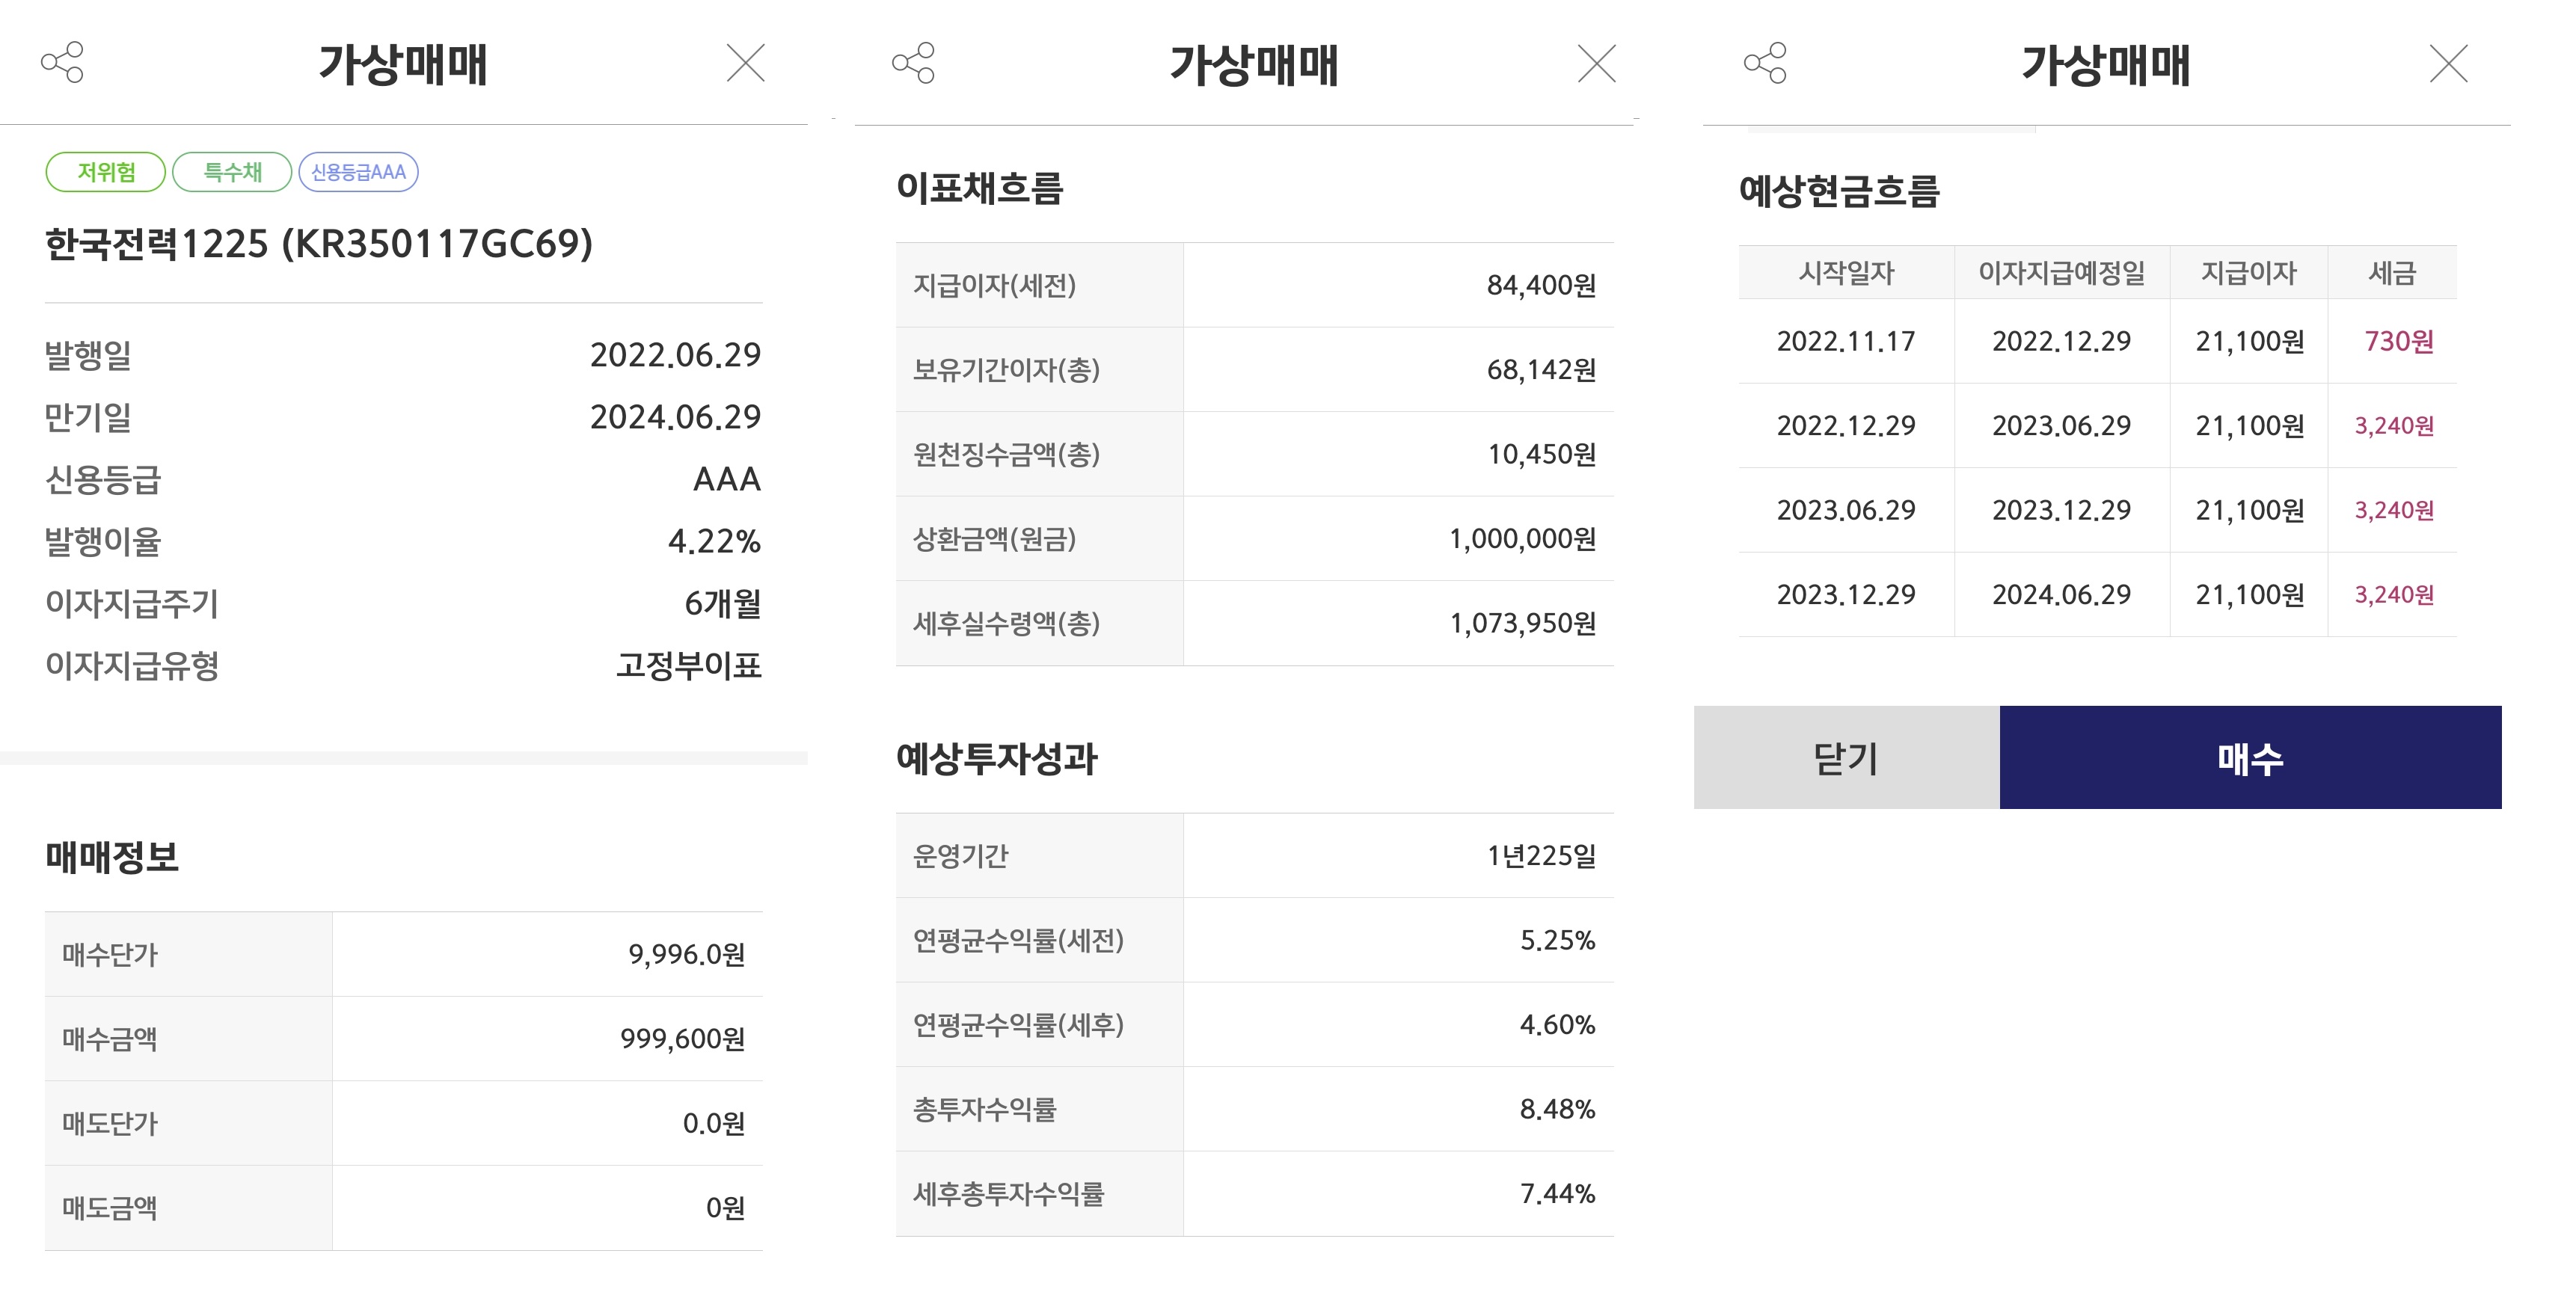
Task: Close the right 가상매매 panel with X
Action: pos(2449,63)
